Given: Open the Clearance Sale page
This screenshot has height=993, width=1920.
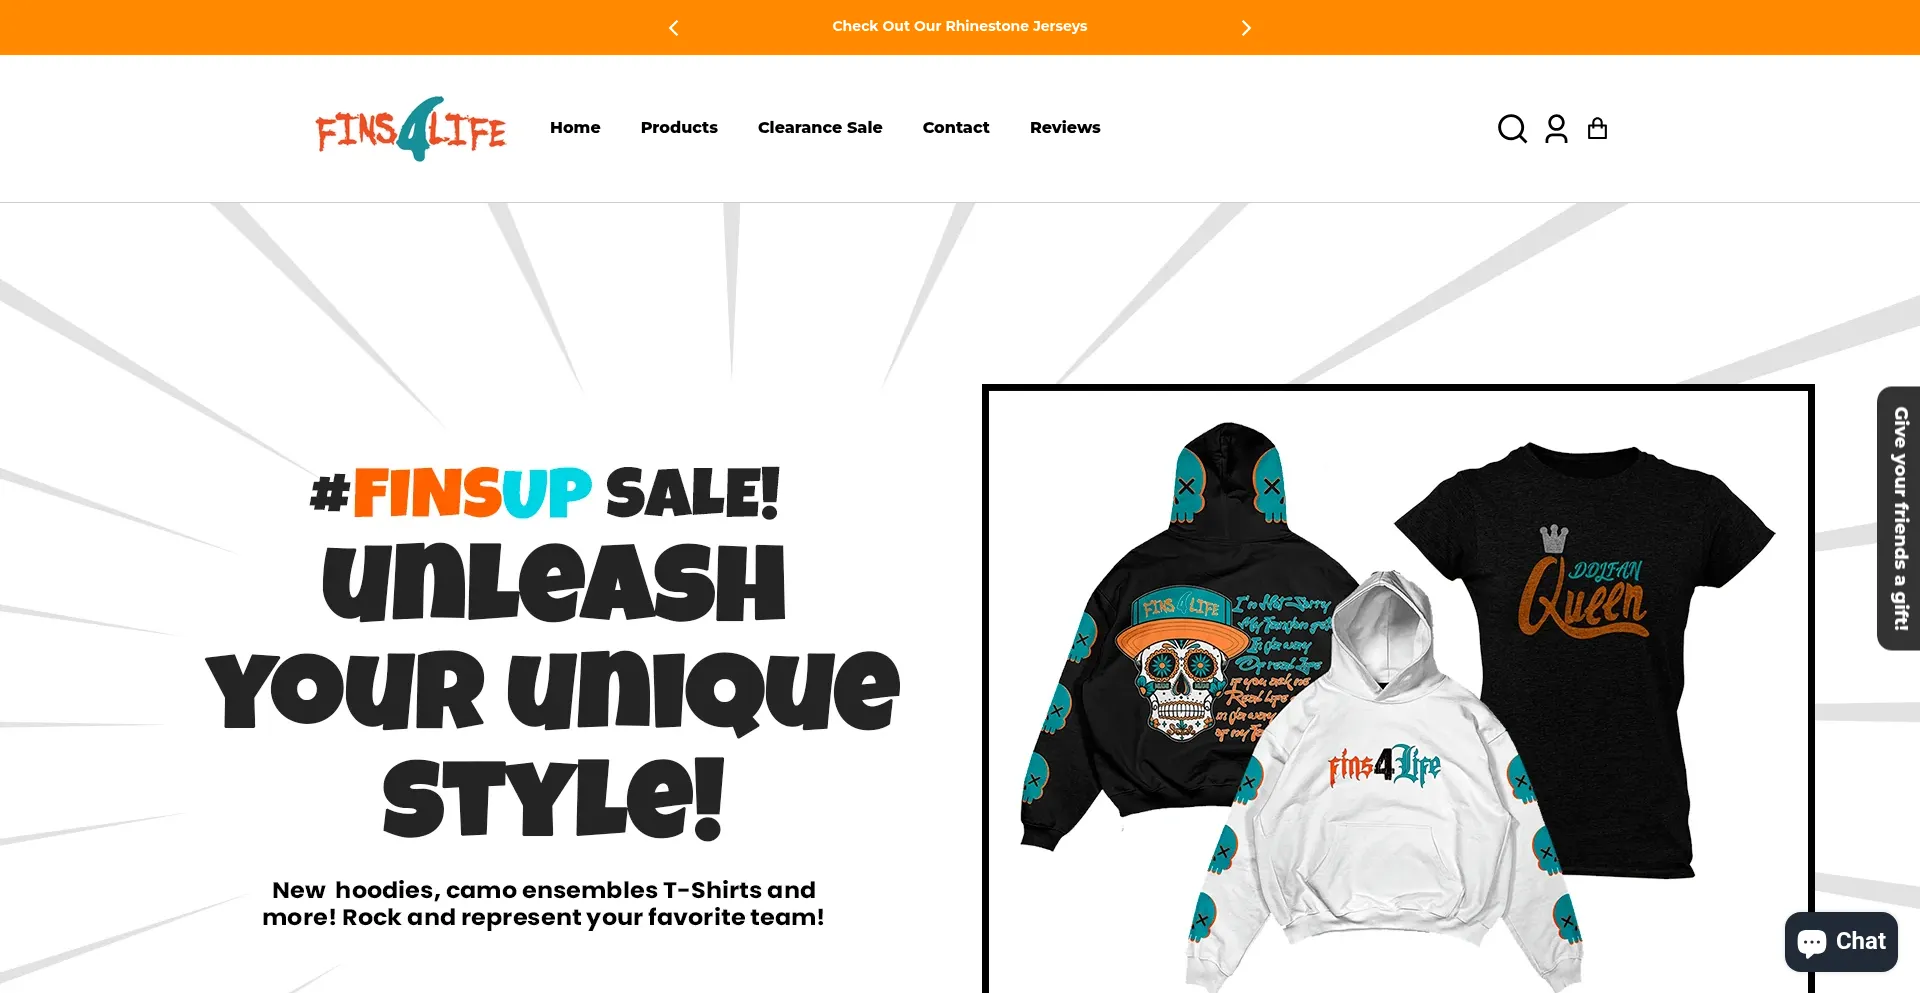Looking at the screenshot, I should (820, 128).
